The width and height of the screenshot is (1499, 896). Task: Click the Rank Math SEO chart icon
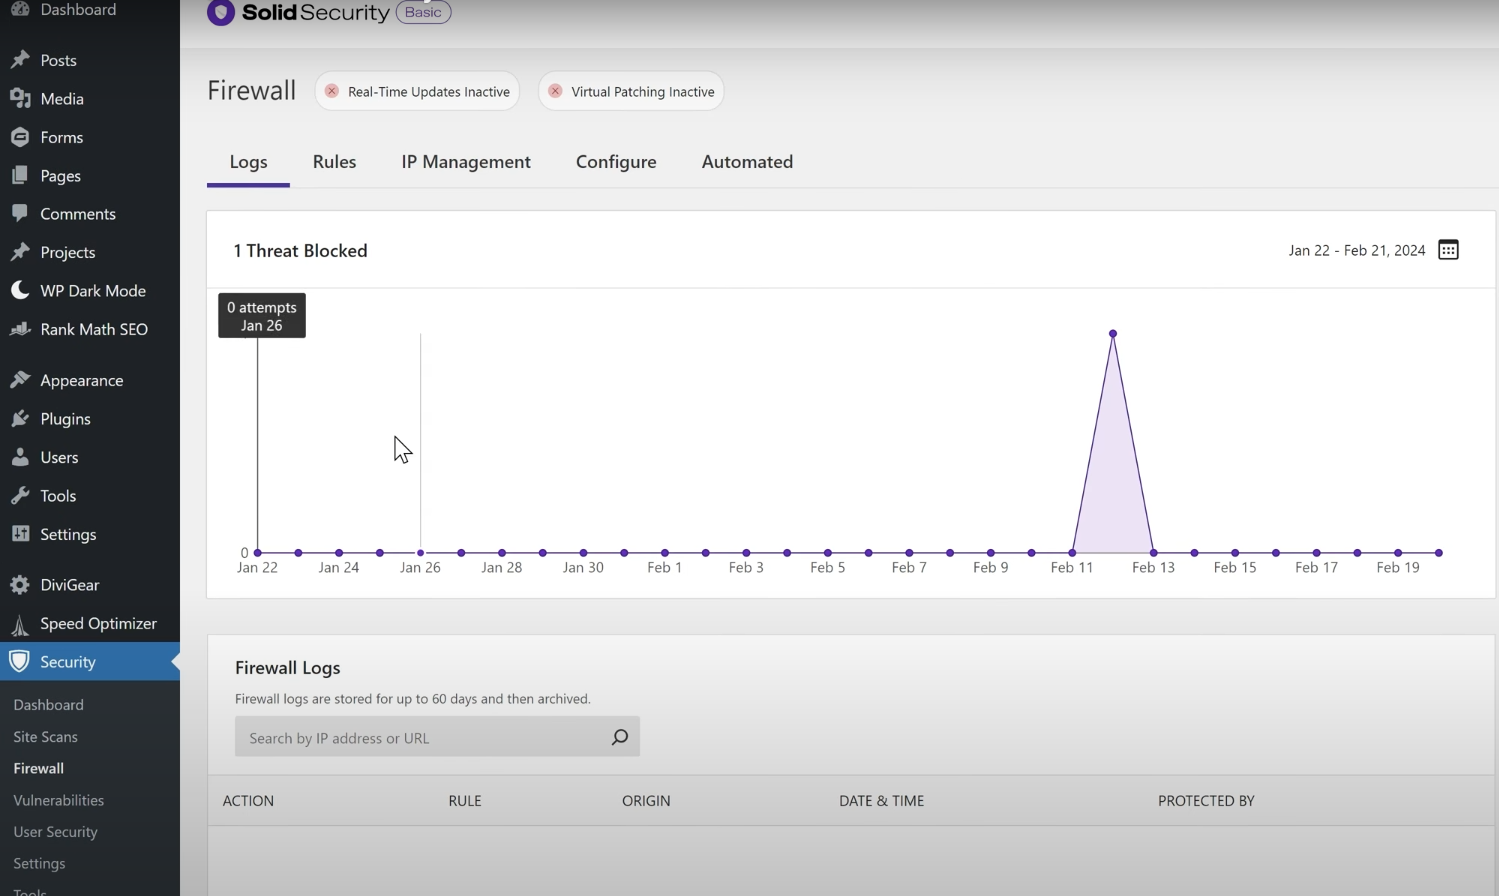[20, 329]
